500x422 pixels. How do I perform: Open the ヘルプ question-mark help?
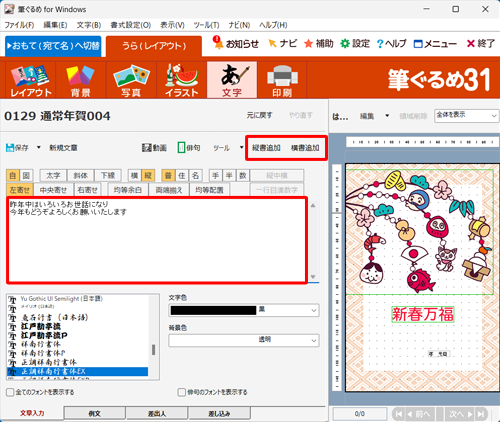pyautogui.click(x=392, y=43)
